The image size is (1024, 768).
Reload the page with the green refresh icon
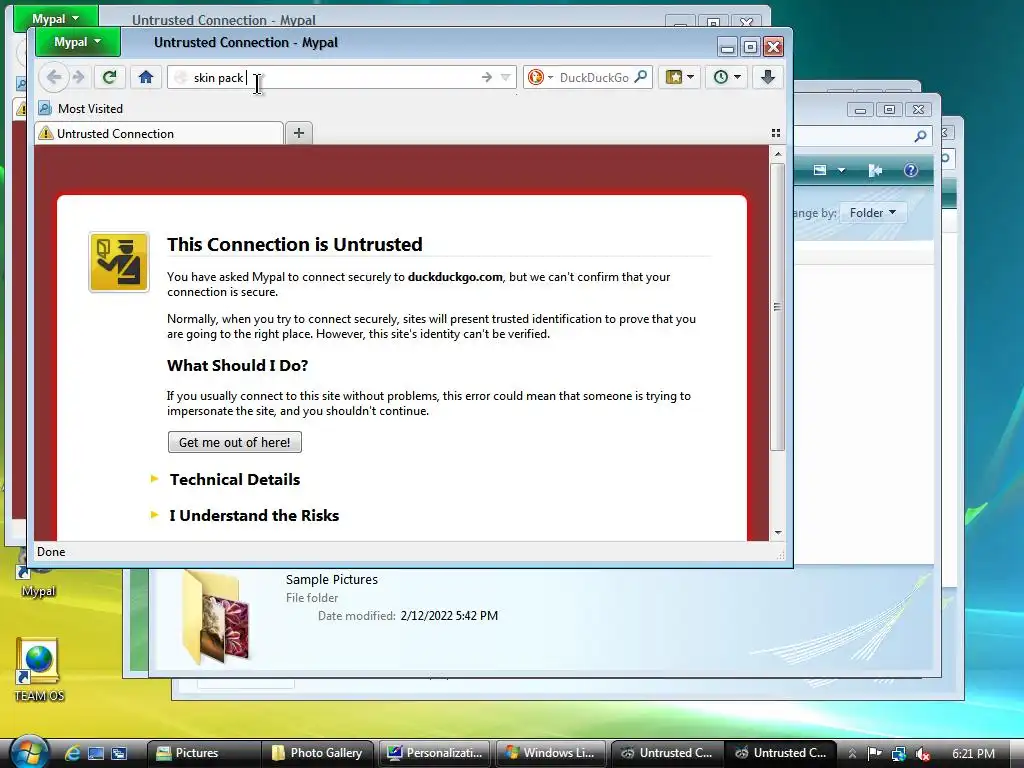point(109,78)
